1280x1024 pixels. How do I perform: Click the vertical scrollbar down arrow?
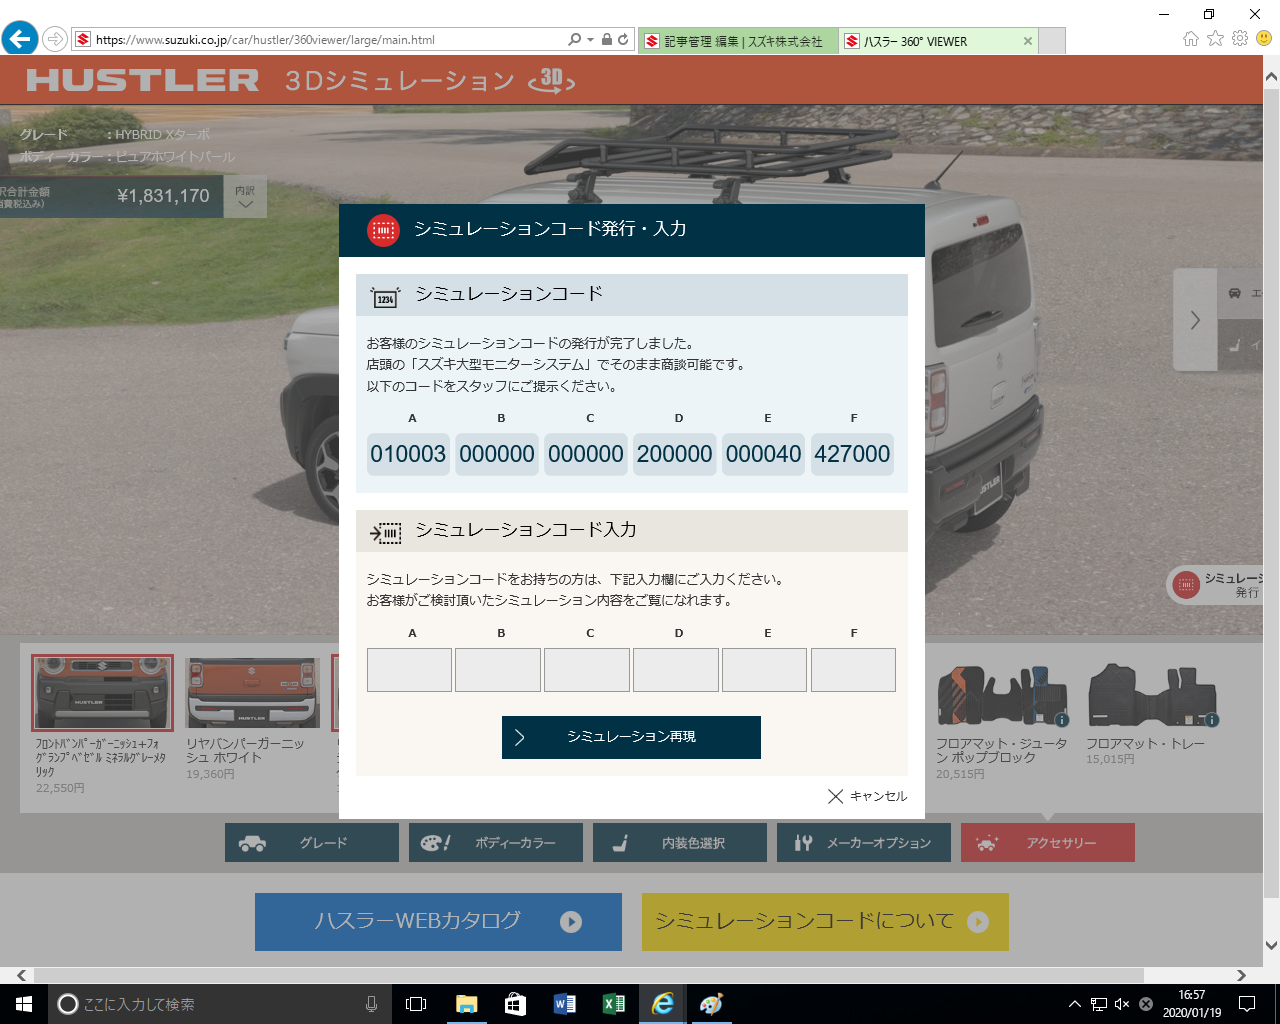tap(1271, 945)
